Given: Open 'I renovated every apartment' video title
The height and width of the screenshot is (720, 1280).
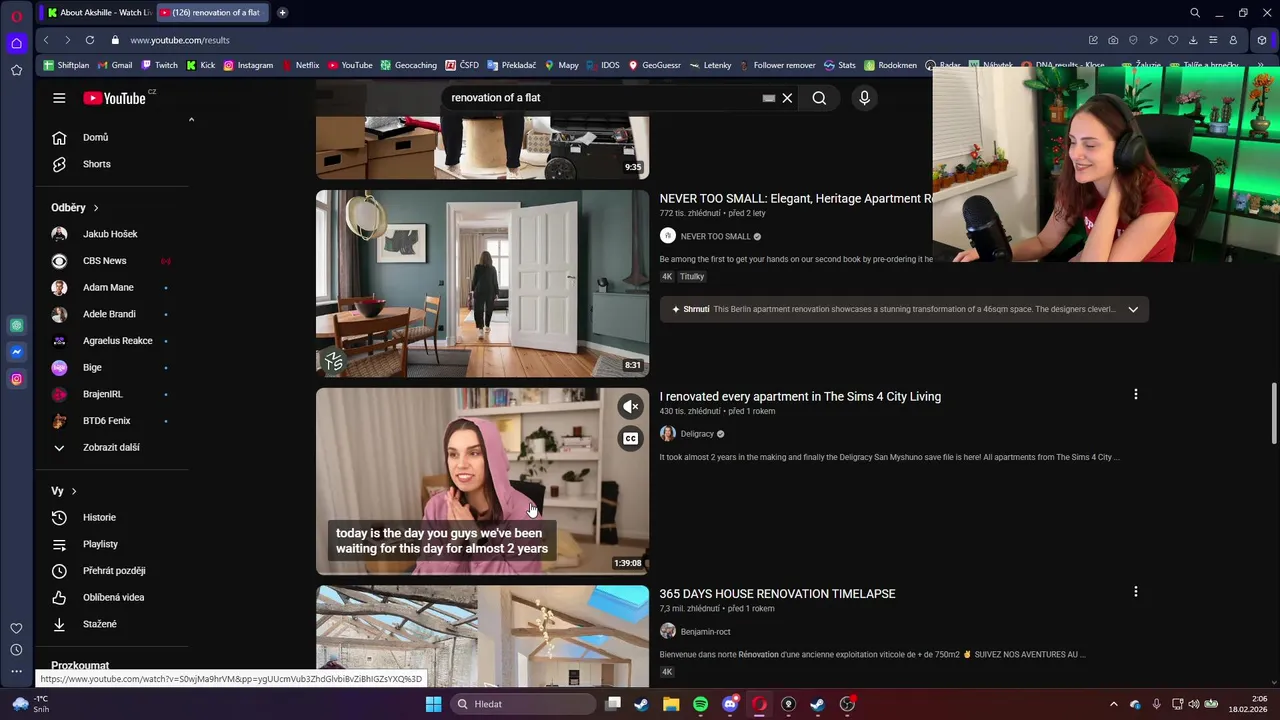Looking at the screenshot, I should pos(800,397).
